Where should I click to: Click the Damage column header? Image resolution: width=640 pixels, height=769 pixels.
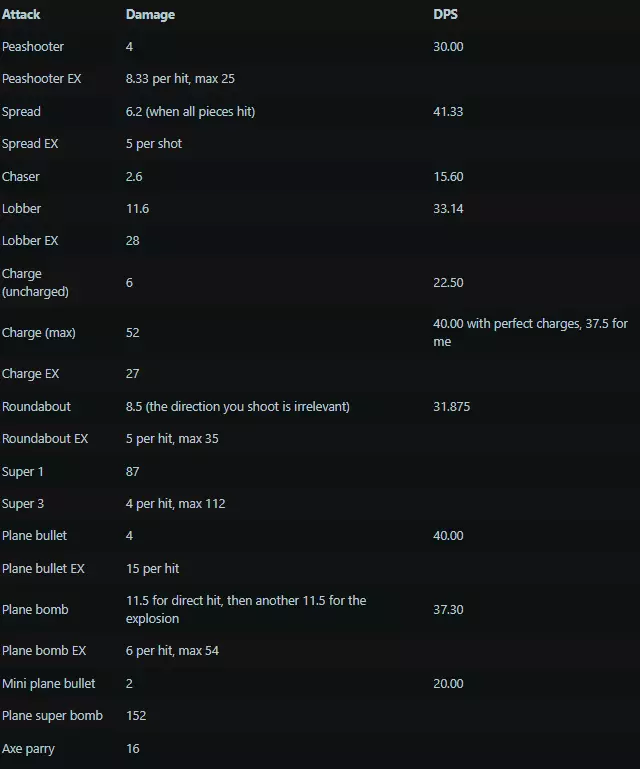click(x=150, y=15)
